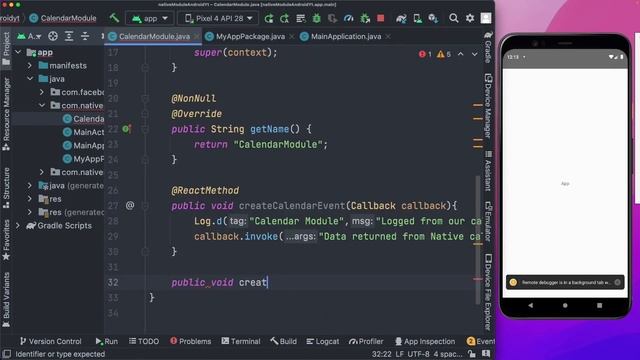Click Expand All in project panel
The width and height of the screenshot is (640, 360).
pyautogui.click(x=69, y=36)
